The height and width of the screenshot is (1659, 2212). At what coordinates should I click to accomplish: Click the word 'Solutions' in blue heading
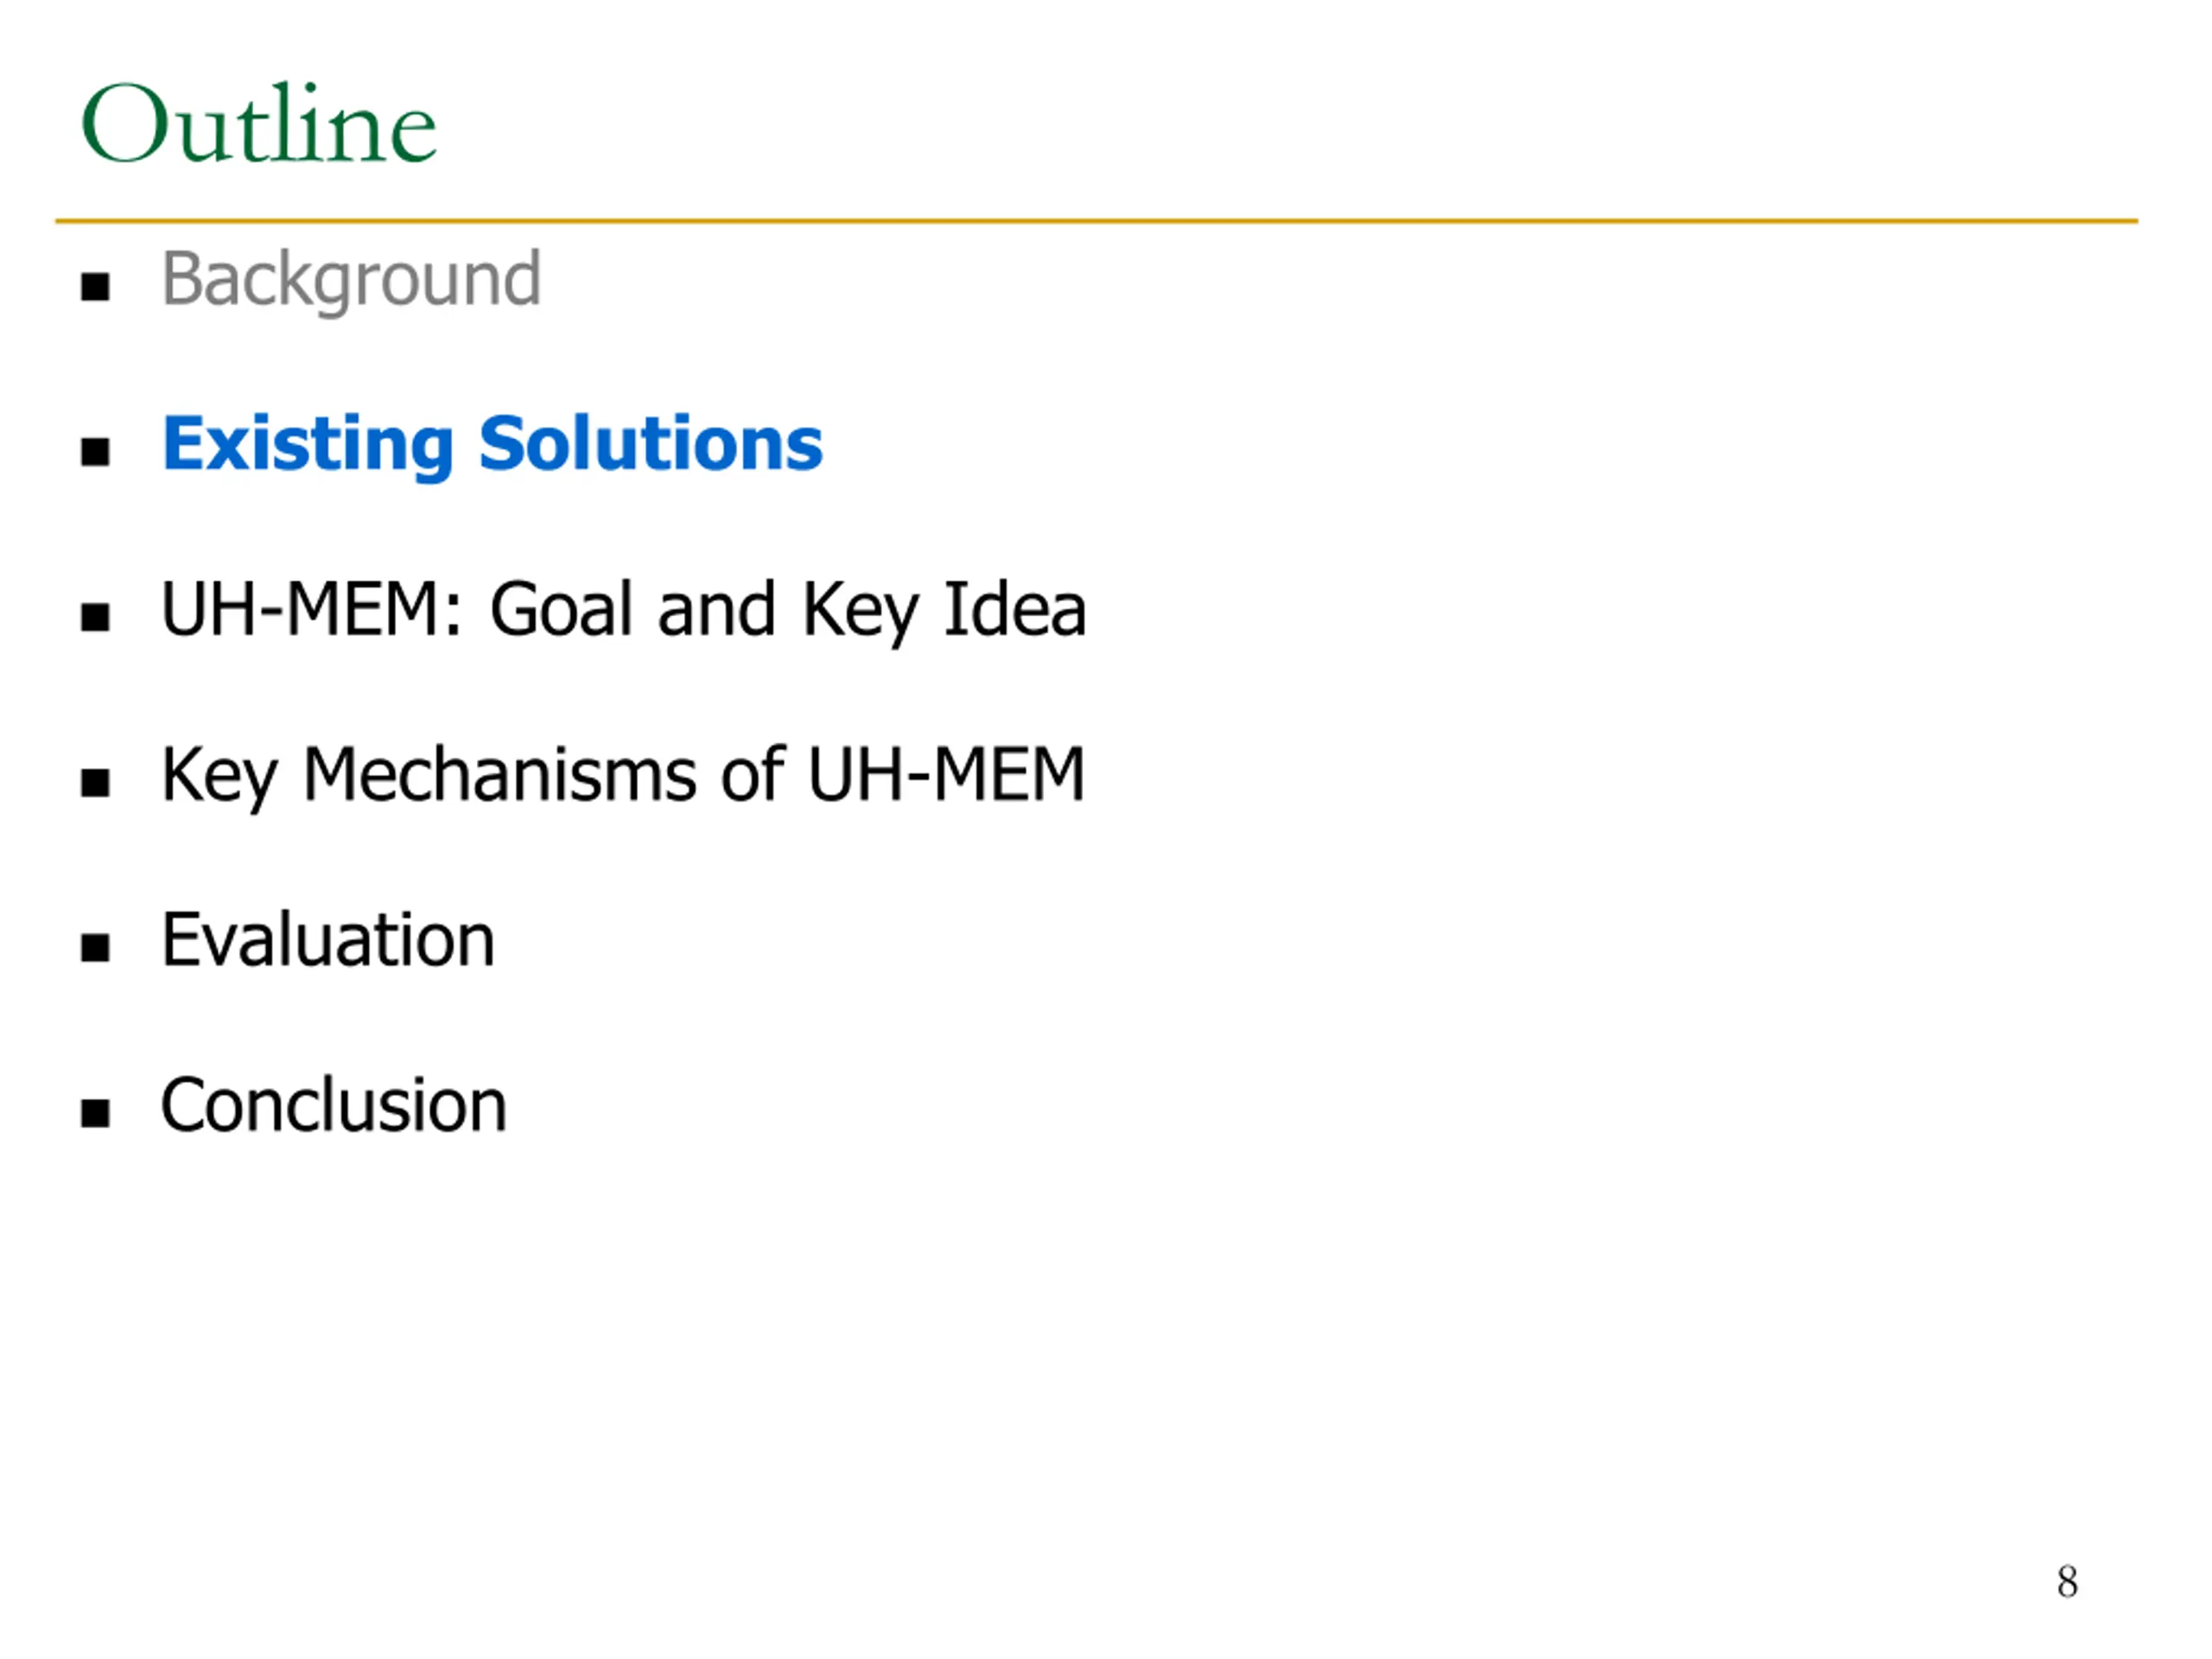pos(651,443)
